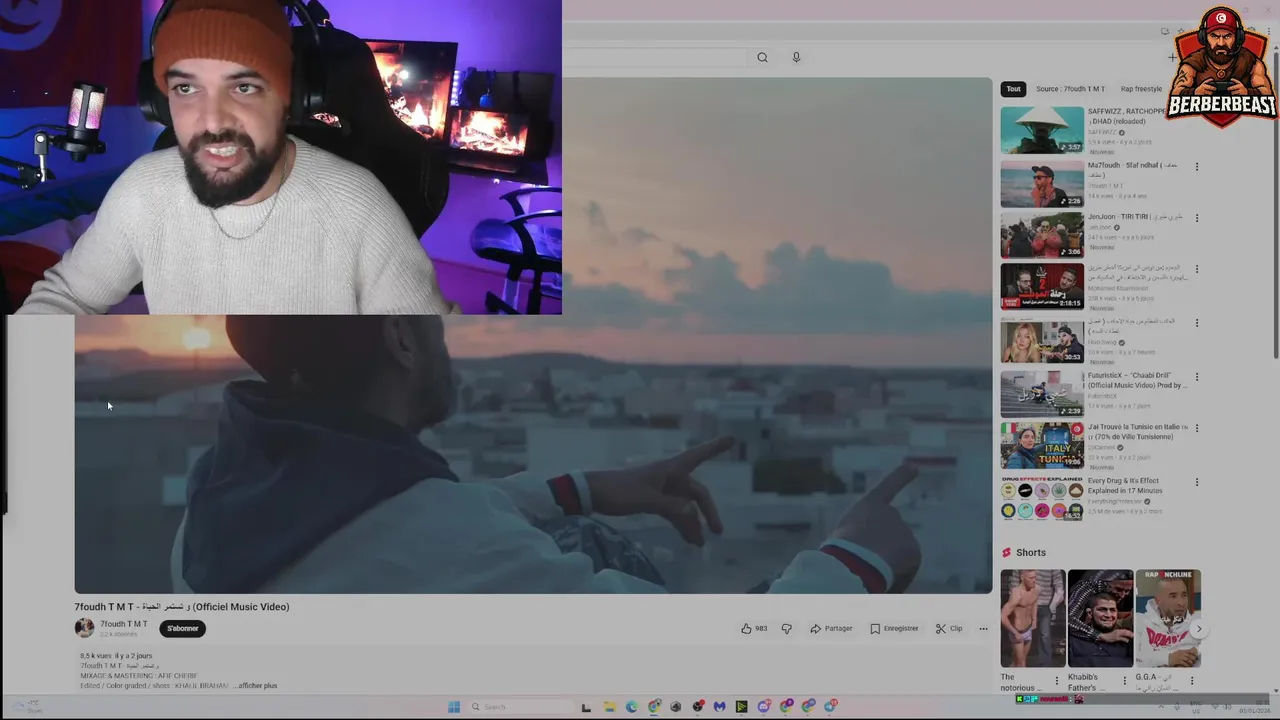The height and width of the screenshot is (720, 1280).
Task: Click the main music video player
Action: 533,335
